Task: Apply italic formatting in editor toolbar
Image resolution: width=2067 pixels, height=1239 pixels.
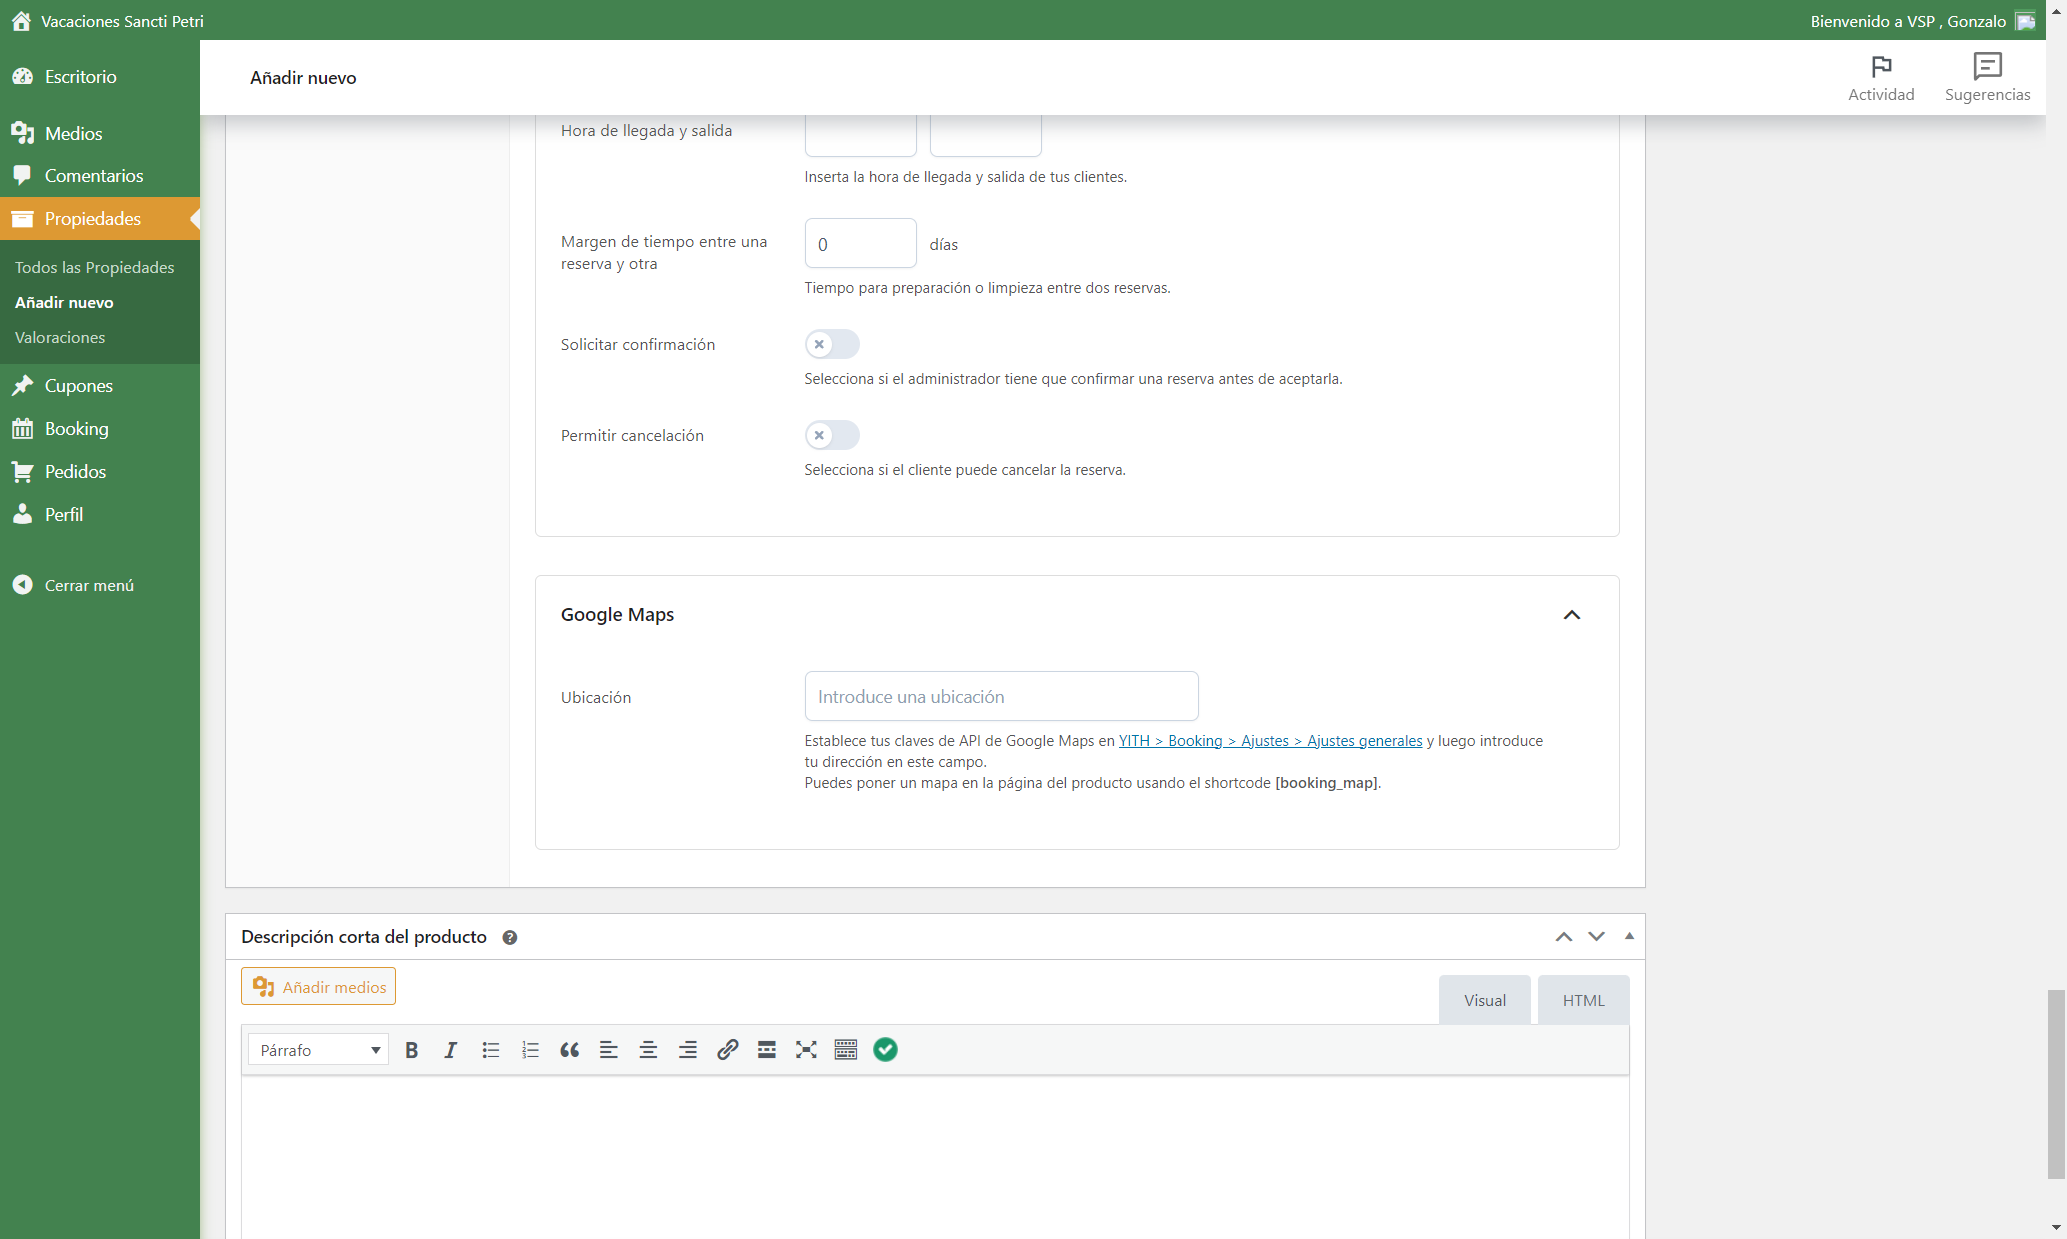Action: tap(451, 1049)
